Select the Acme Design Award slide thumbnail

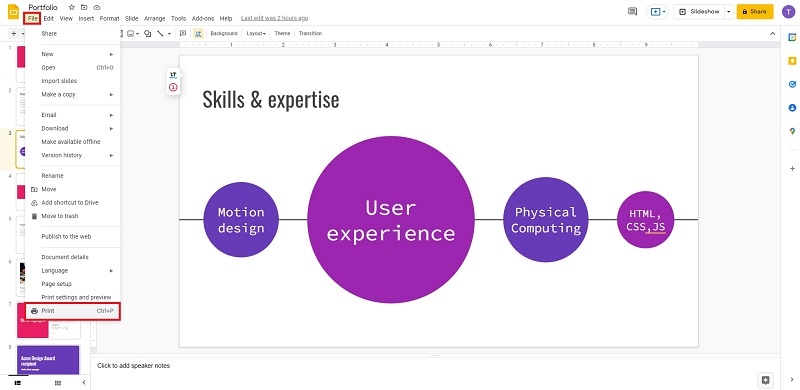(x=48, y=360)
